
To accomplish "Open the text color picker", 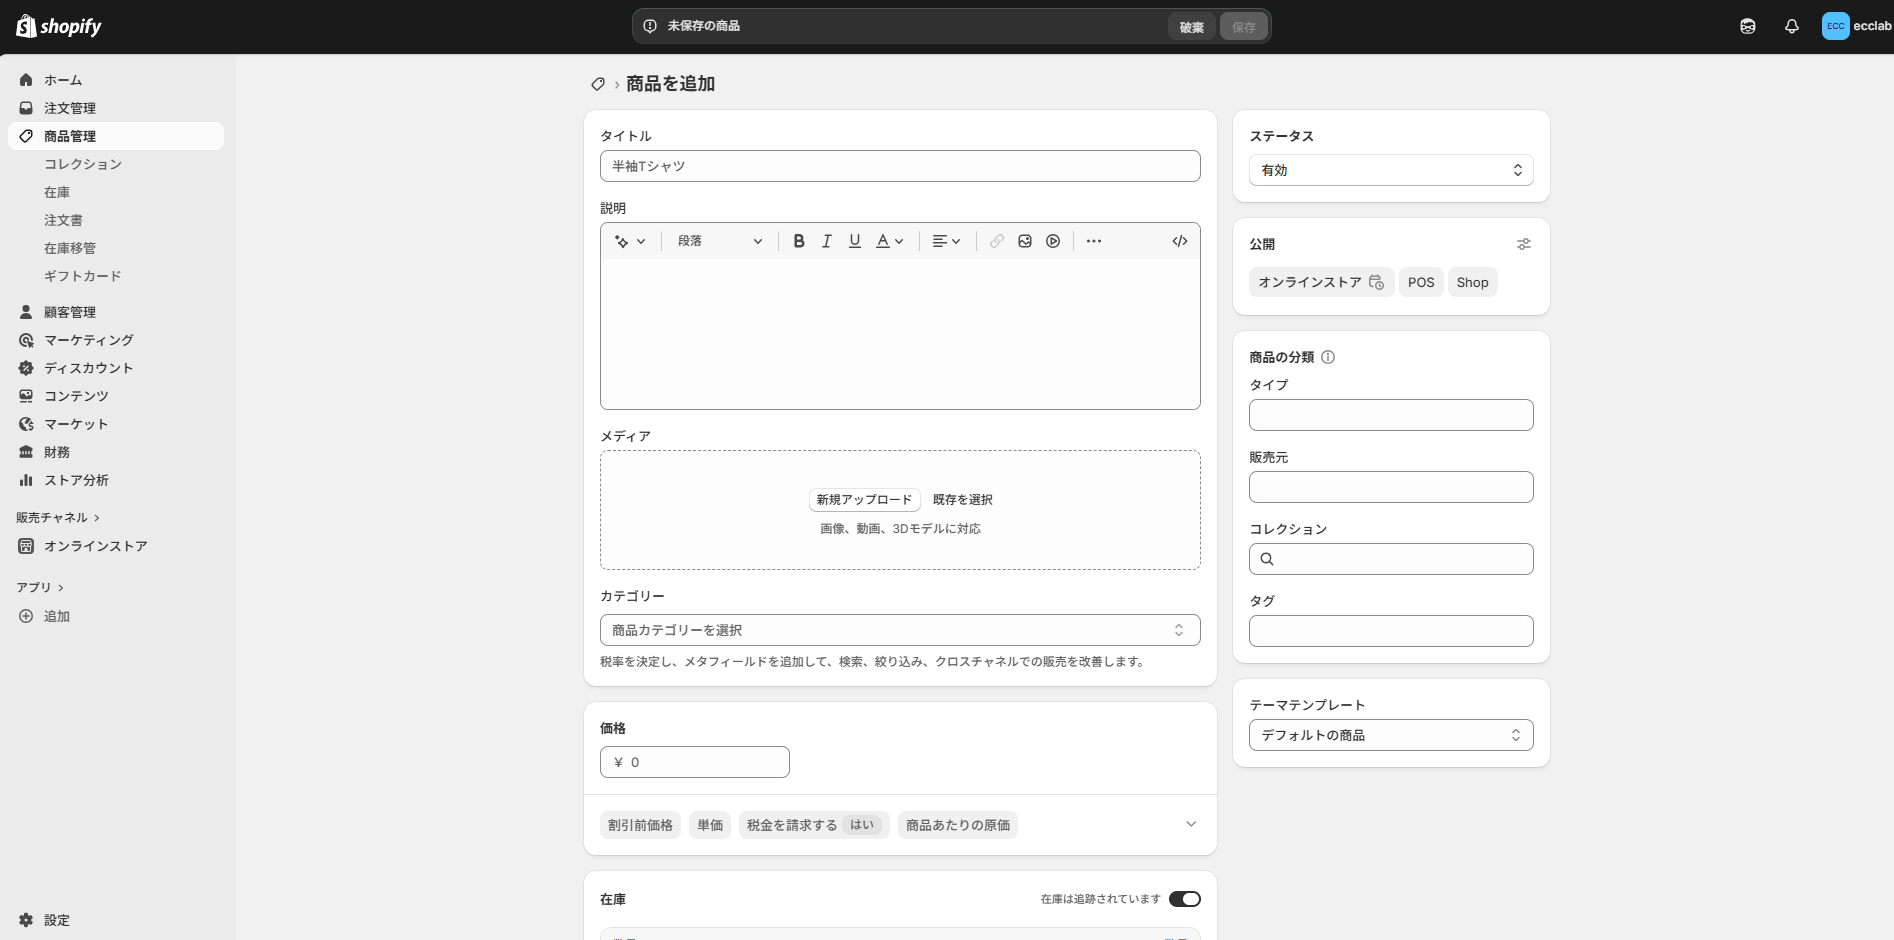I will click(889, 241).
